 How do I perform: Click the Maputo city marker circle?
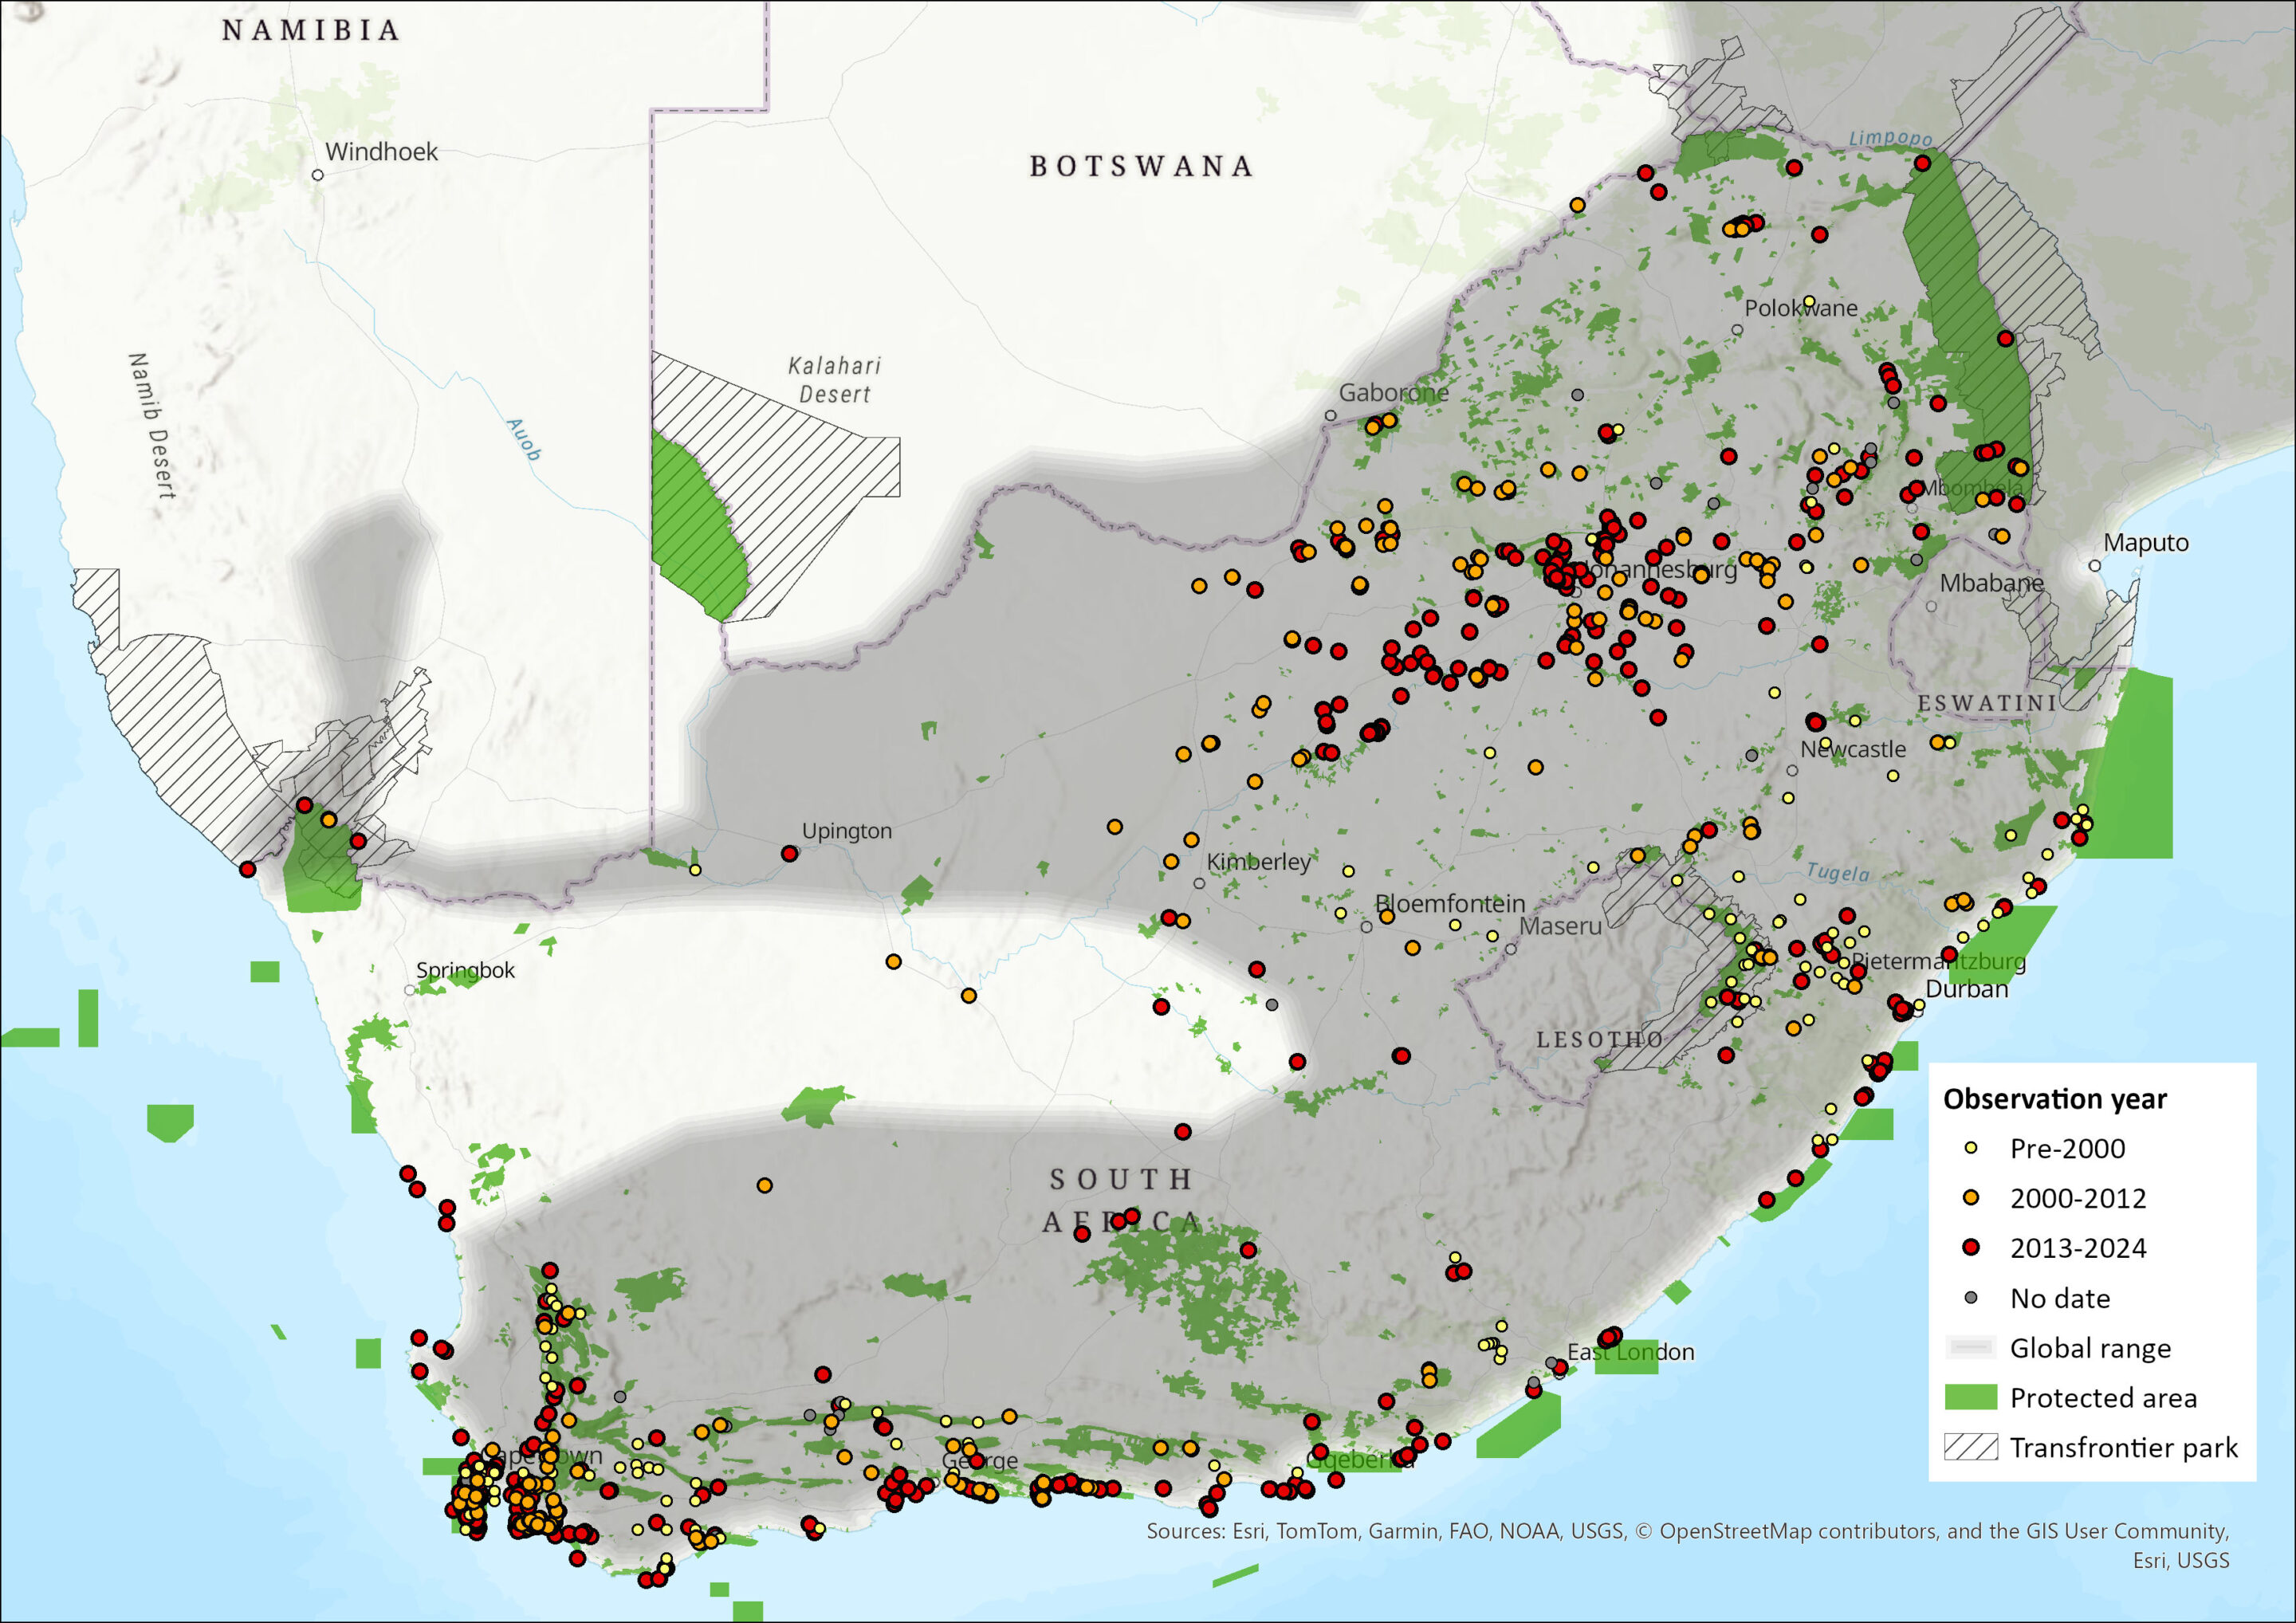point(2094,566)
